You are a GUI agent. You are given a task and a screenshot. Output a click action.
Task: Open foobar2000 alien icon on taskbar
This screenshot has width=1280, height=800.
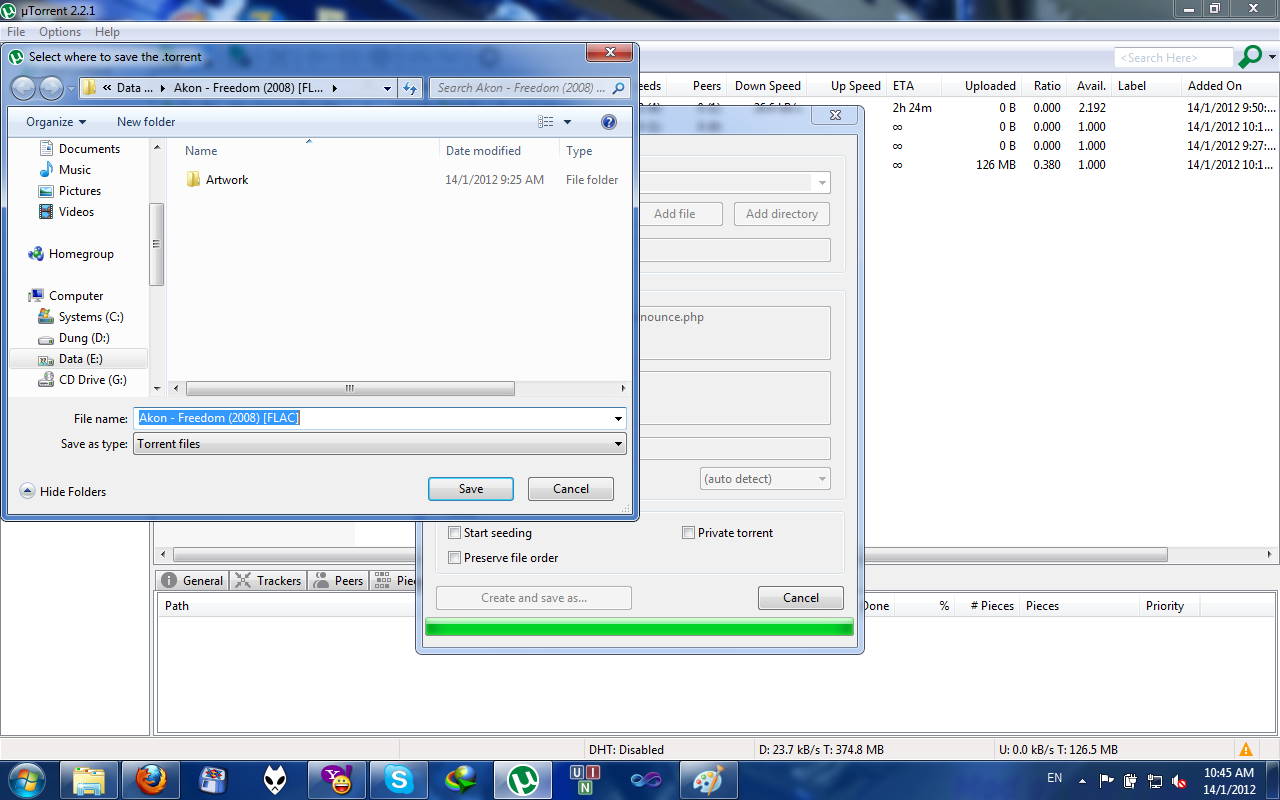[x=275, y=779]
